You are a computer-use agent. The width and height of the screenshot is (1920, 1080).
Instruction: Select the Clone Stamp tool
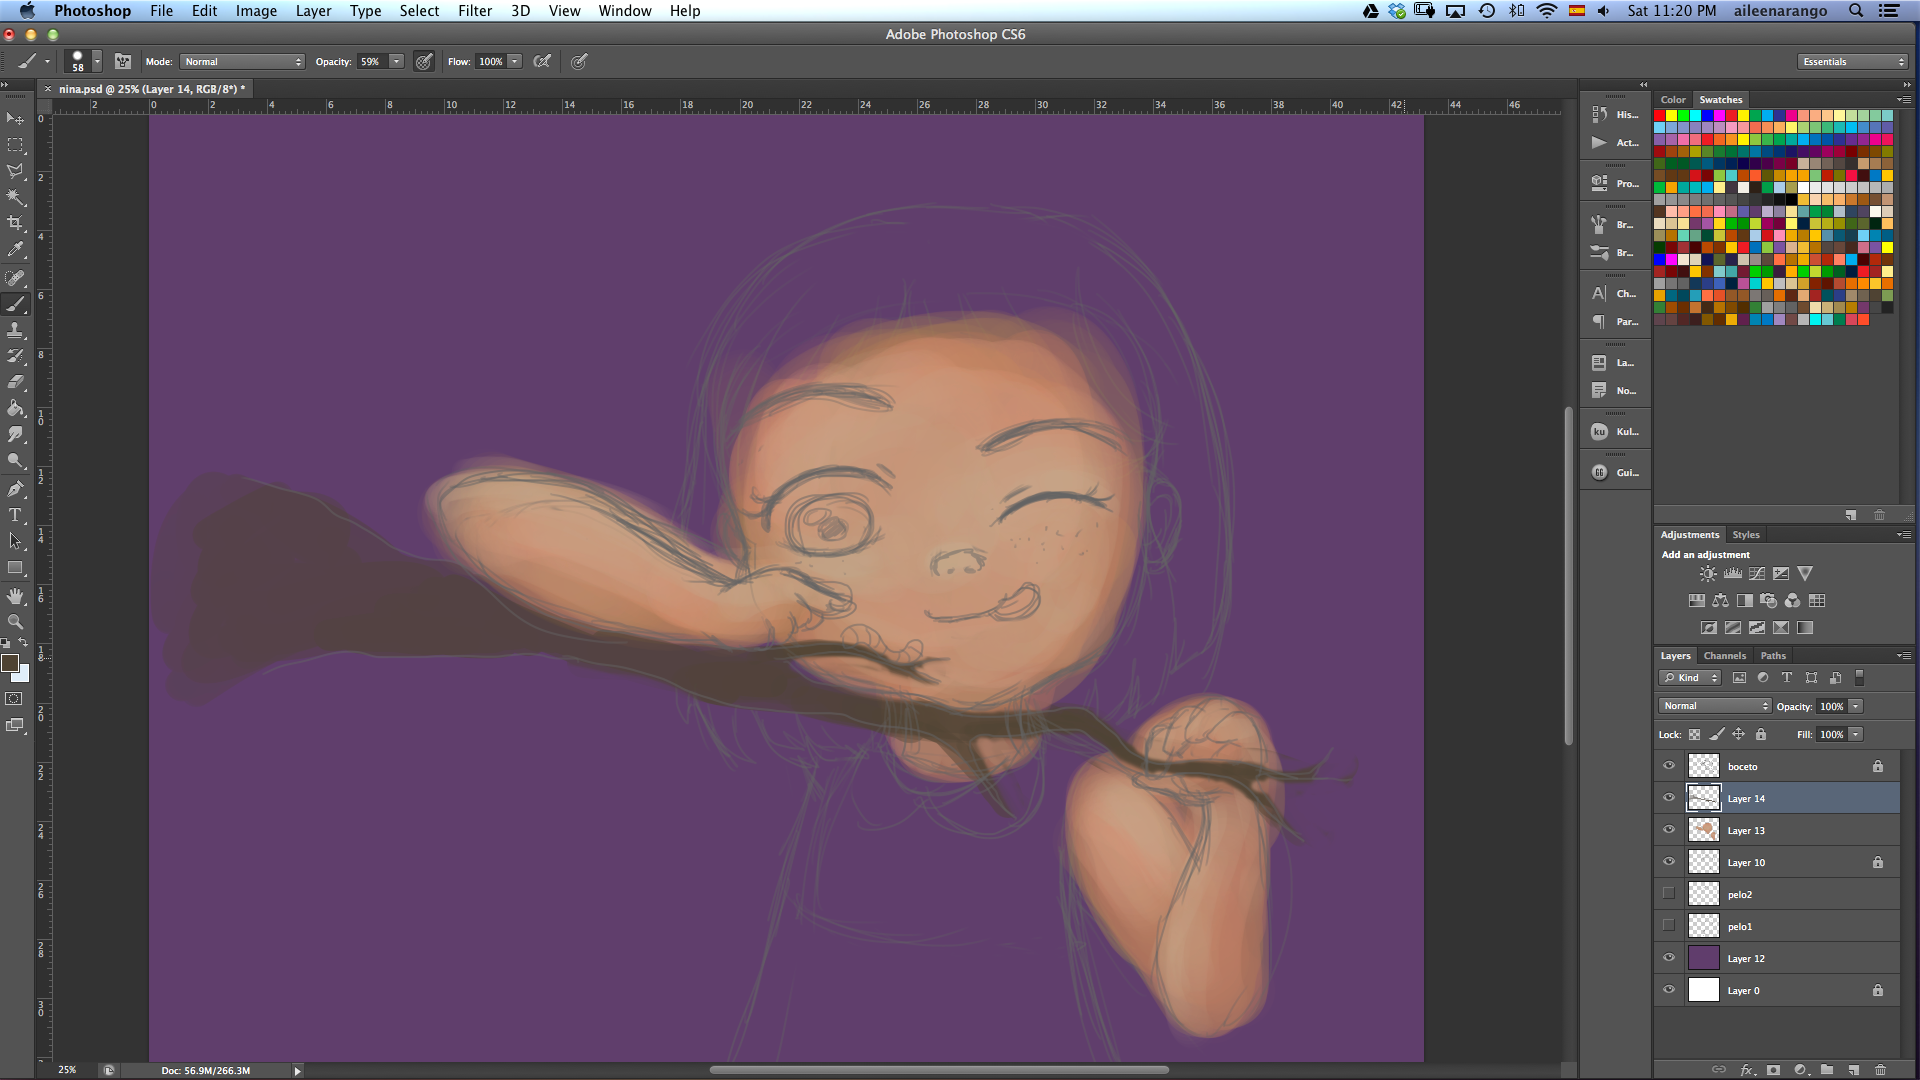(x=15, y=330)
